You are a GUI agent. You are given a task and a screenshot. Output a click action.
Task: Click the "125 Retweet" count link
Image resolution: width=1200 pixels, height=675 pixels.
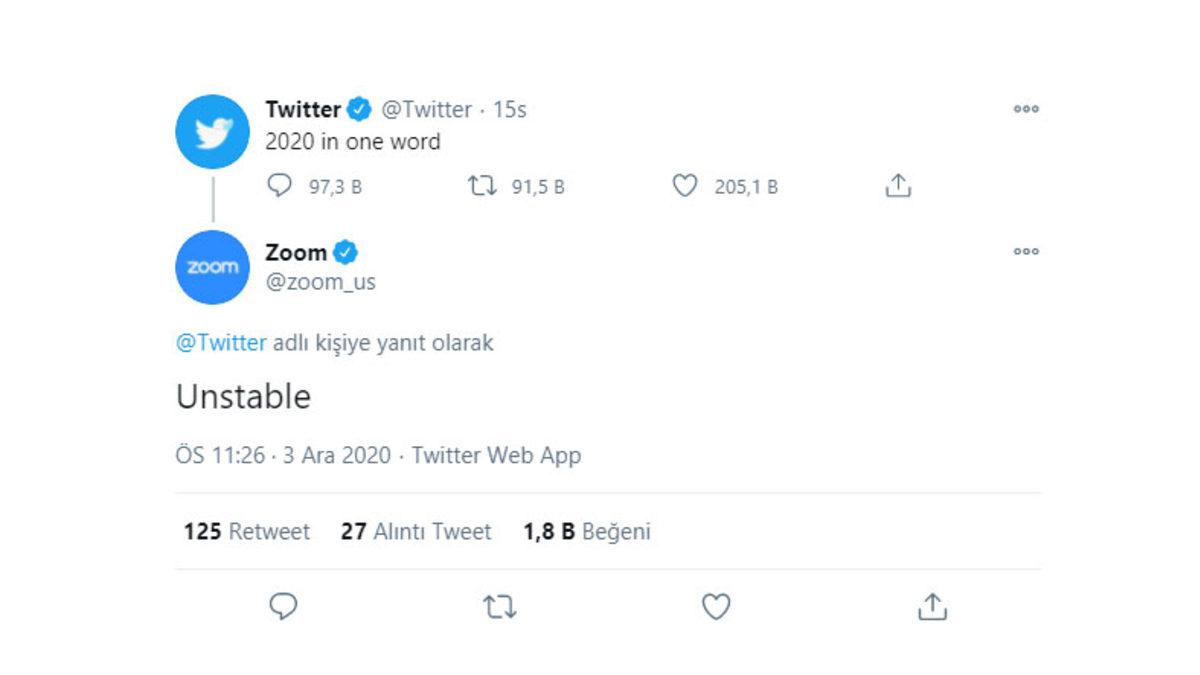pyautogui.click(x=246, y=532)
